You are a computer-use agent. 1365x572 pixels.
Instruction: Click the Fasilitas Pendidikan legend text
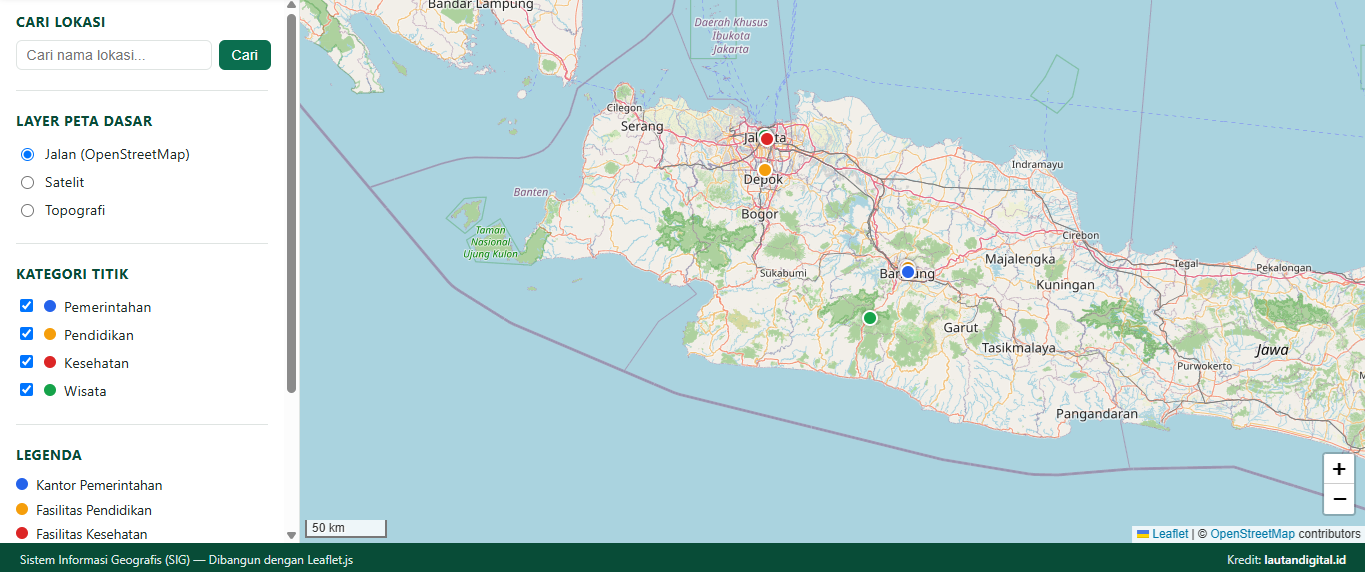(x=94, y=510)
